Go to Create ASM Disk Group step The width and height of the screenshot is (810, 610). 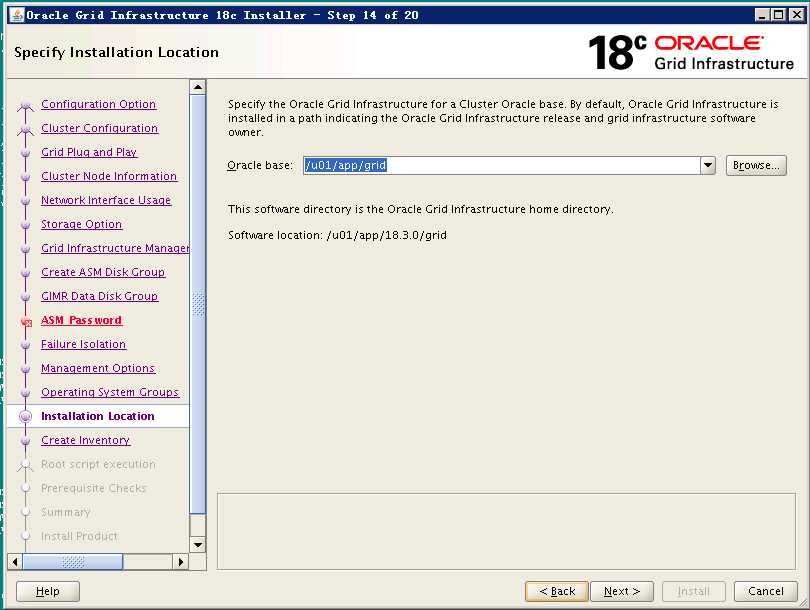pyautogui.click(x=103, y=272)
